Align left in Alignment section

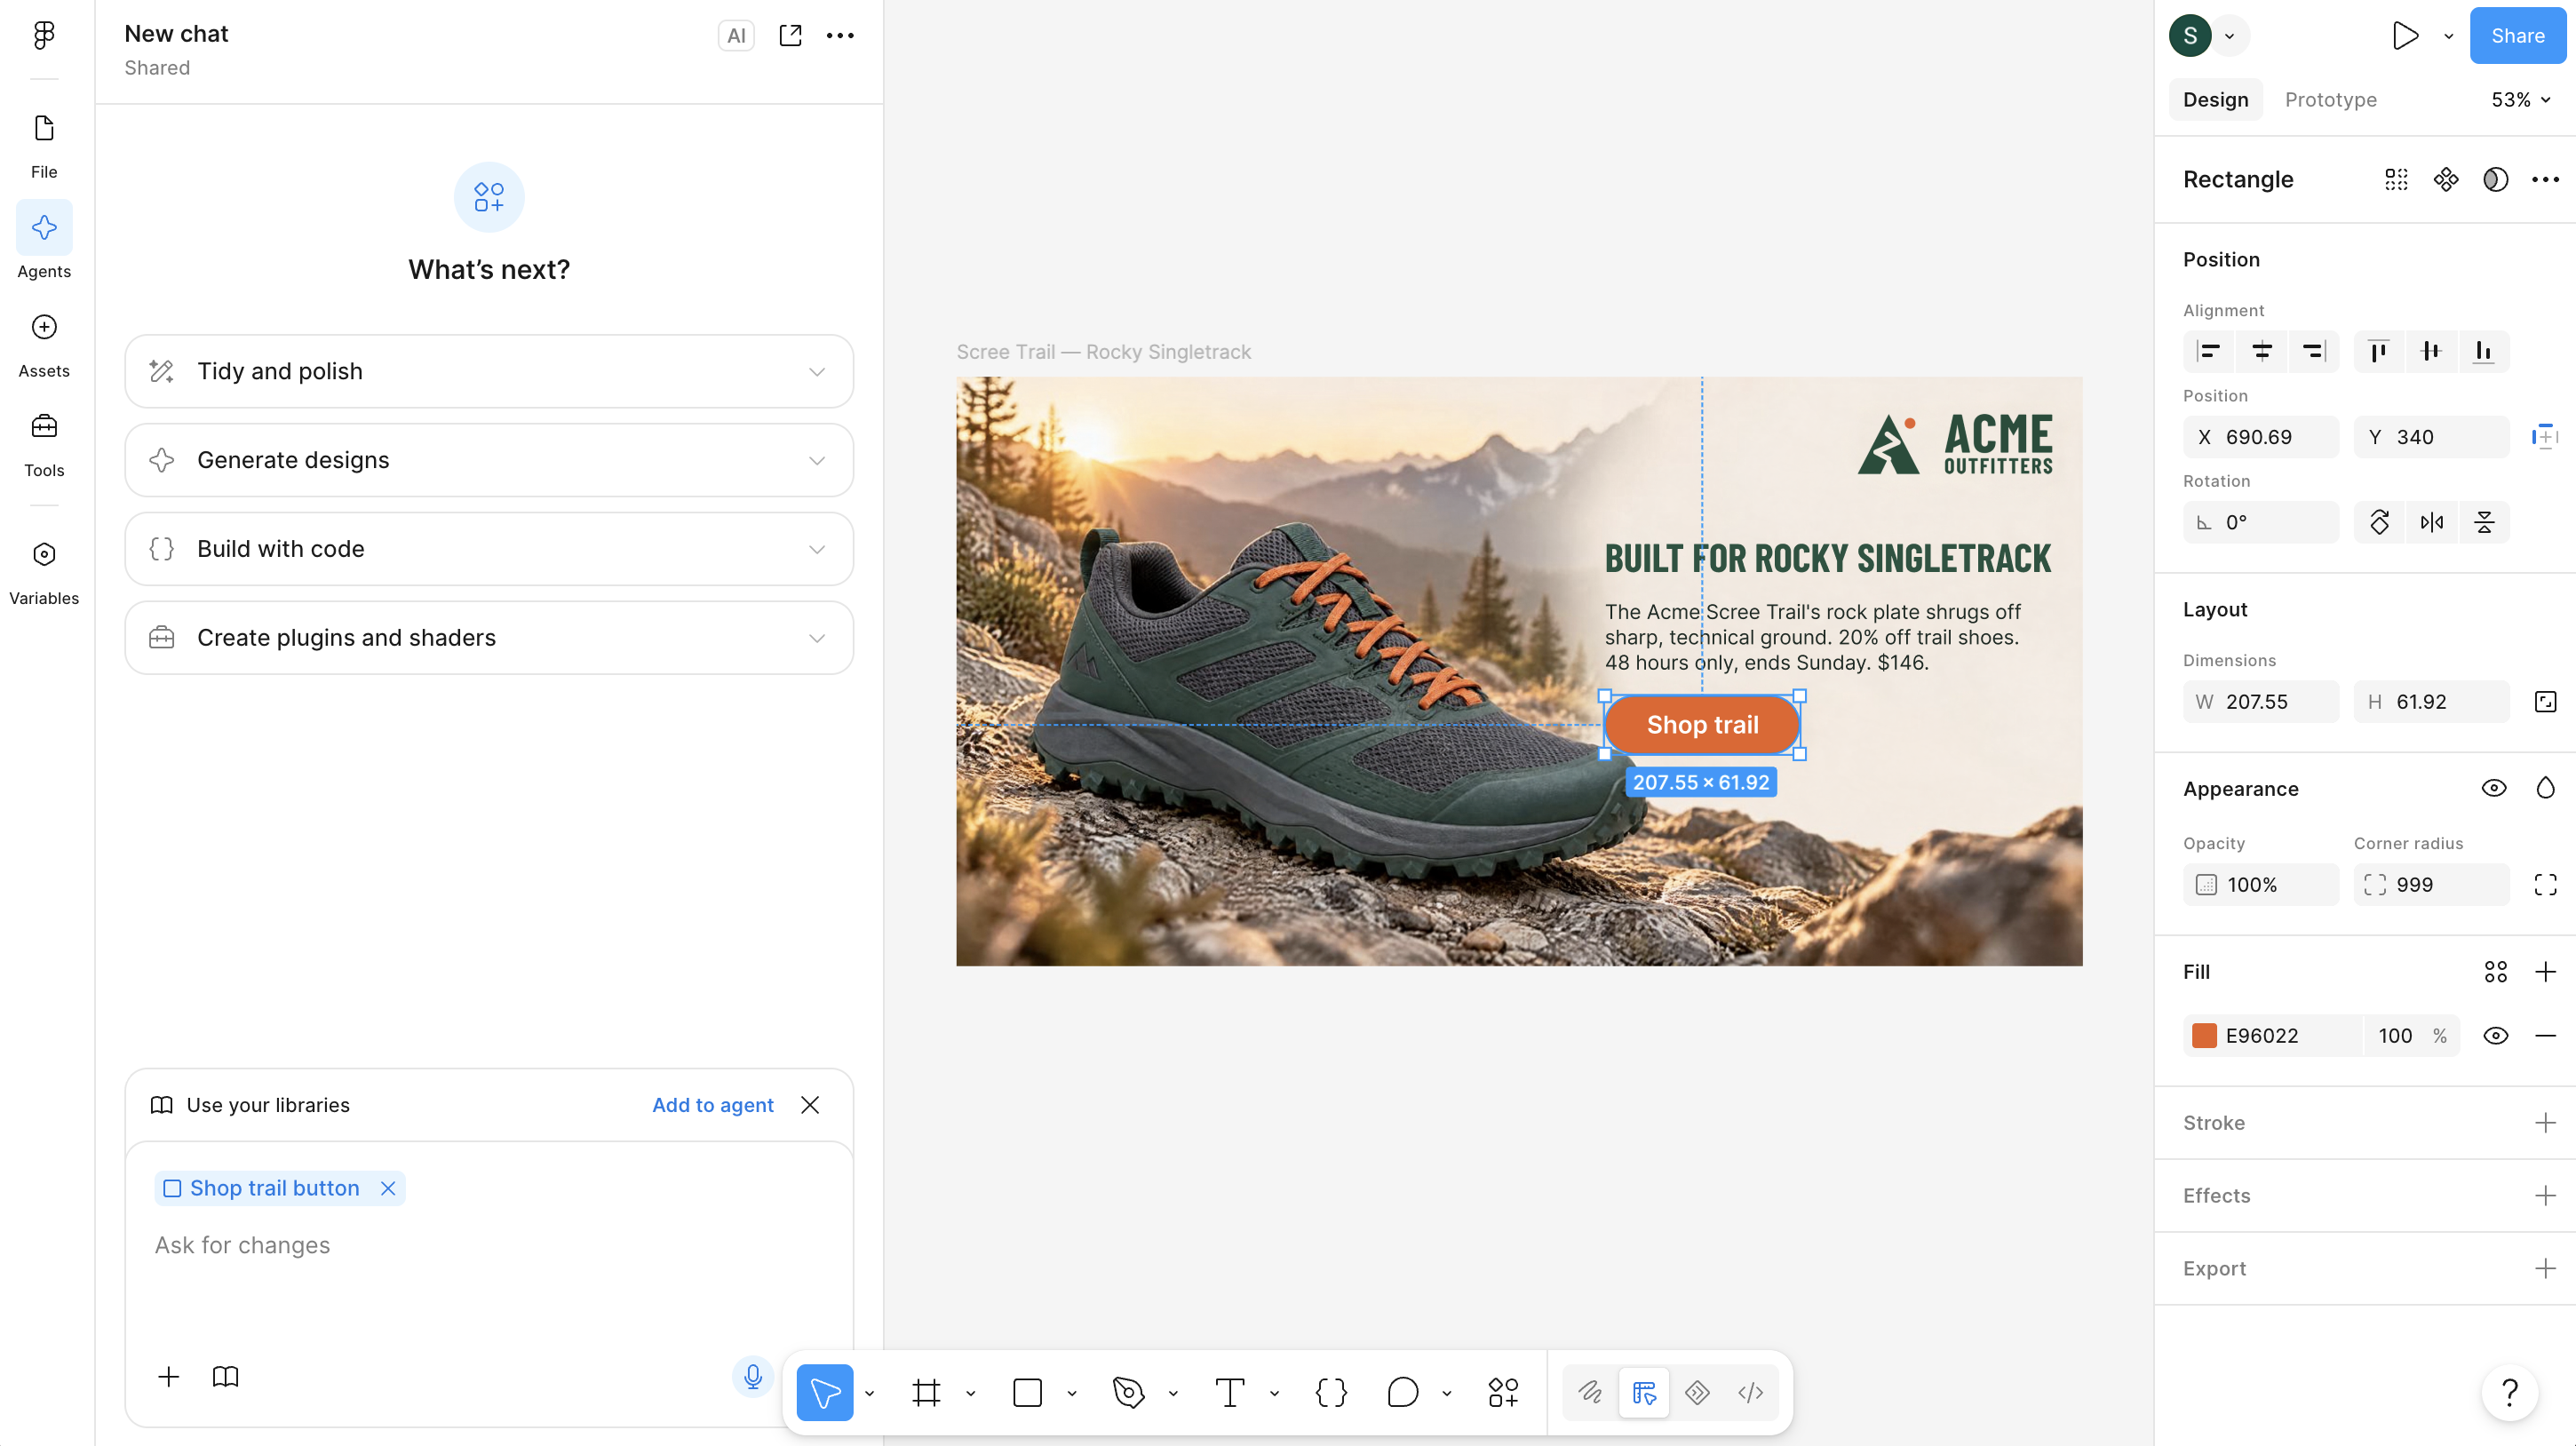(x=2209, y=351)
